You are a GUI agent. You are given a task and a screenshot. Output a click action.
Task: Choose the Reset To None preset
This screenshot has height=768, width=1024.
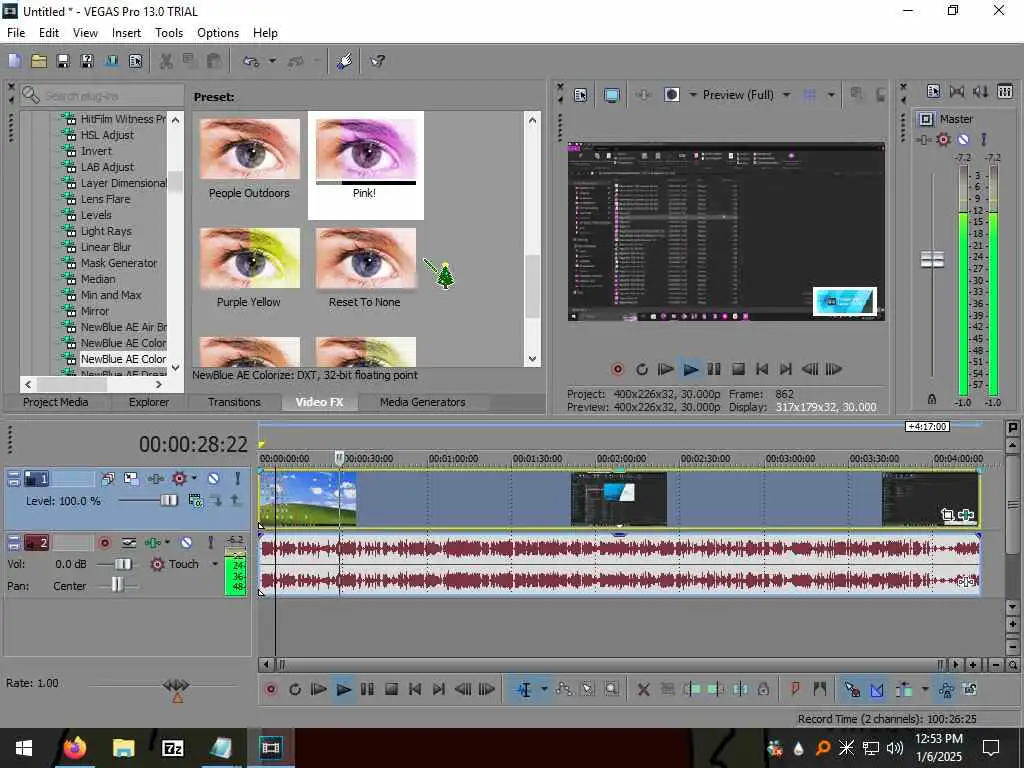tap(365, 258)
